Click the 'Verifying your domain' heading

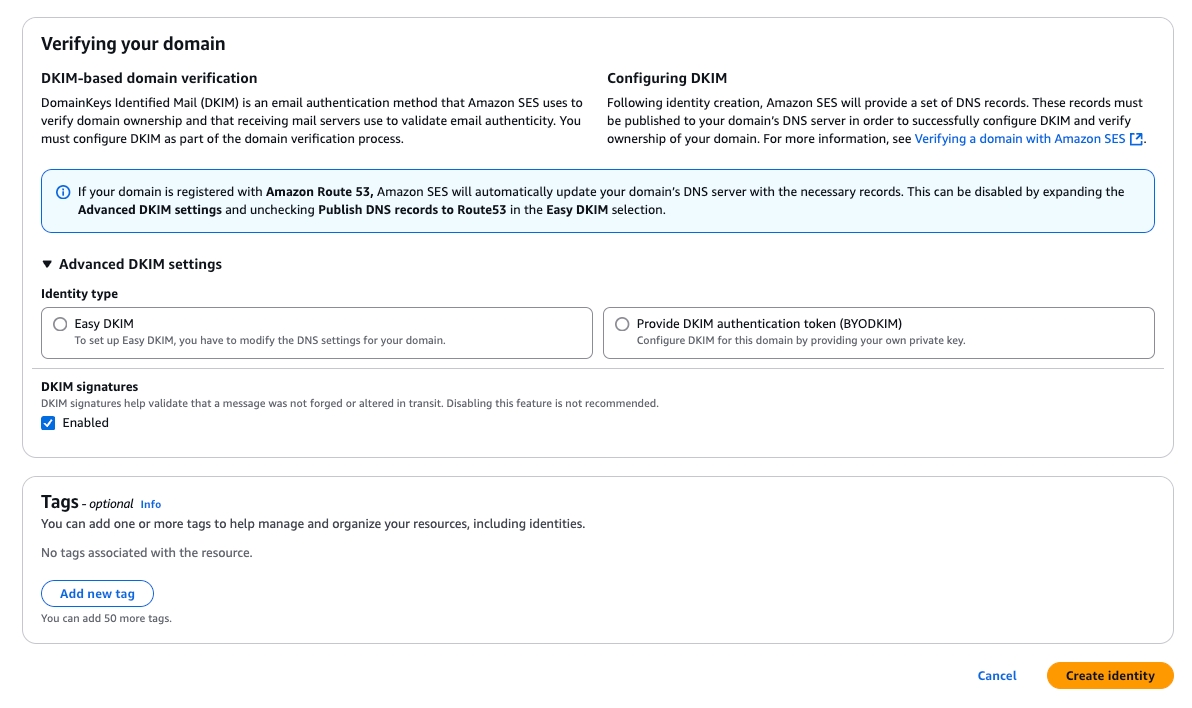[133, 44]
